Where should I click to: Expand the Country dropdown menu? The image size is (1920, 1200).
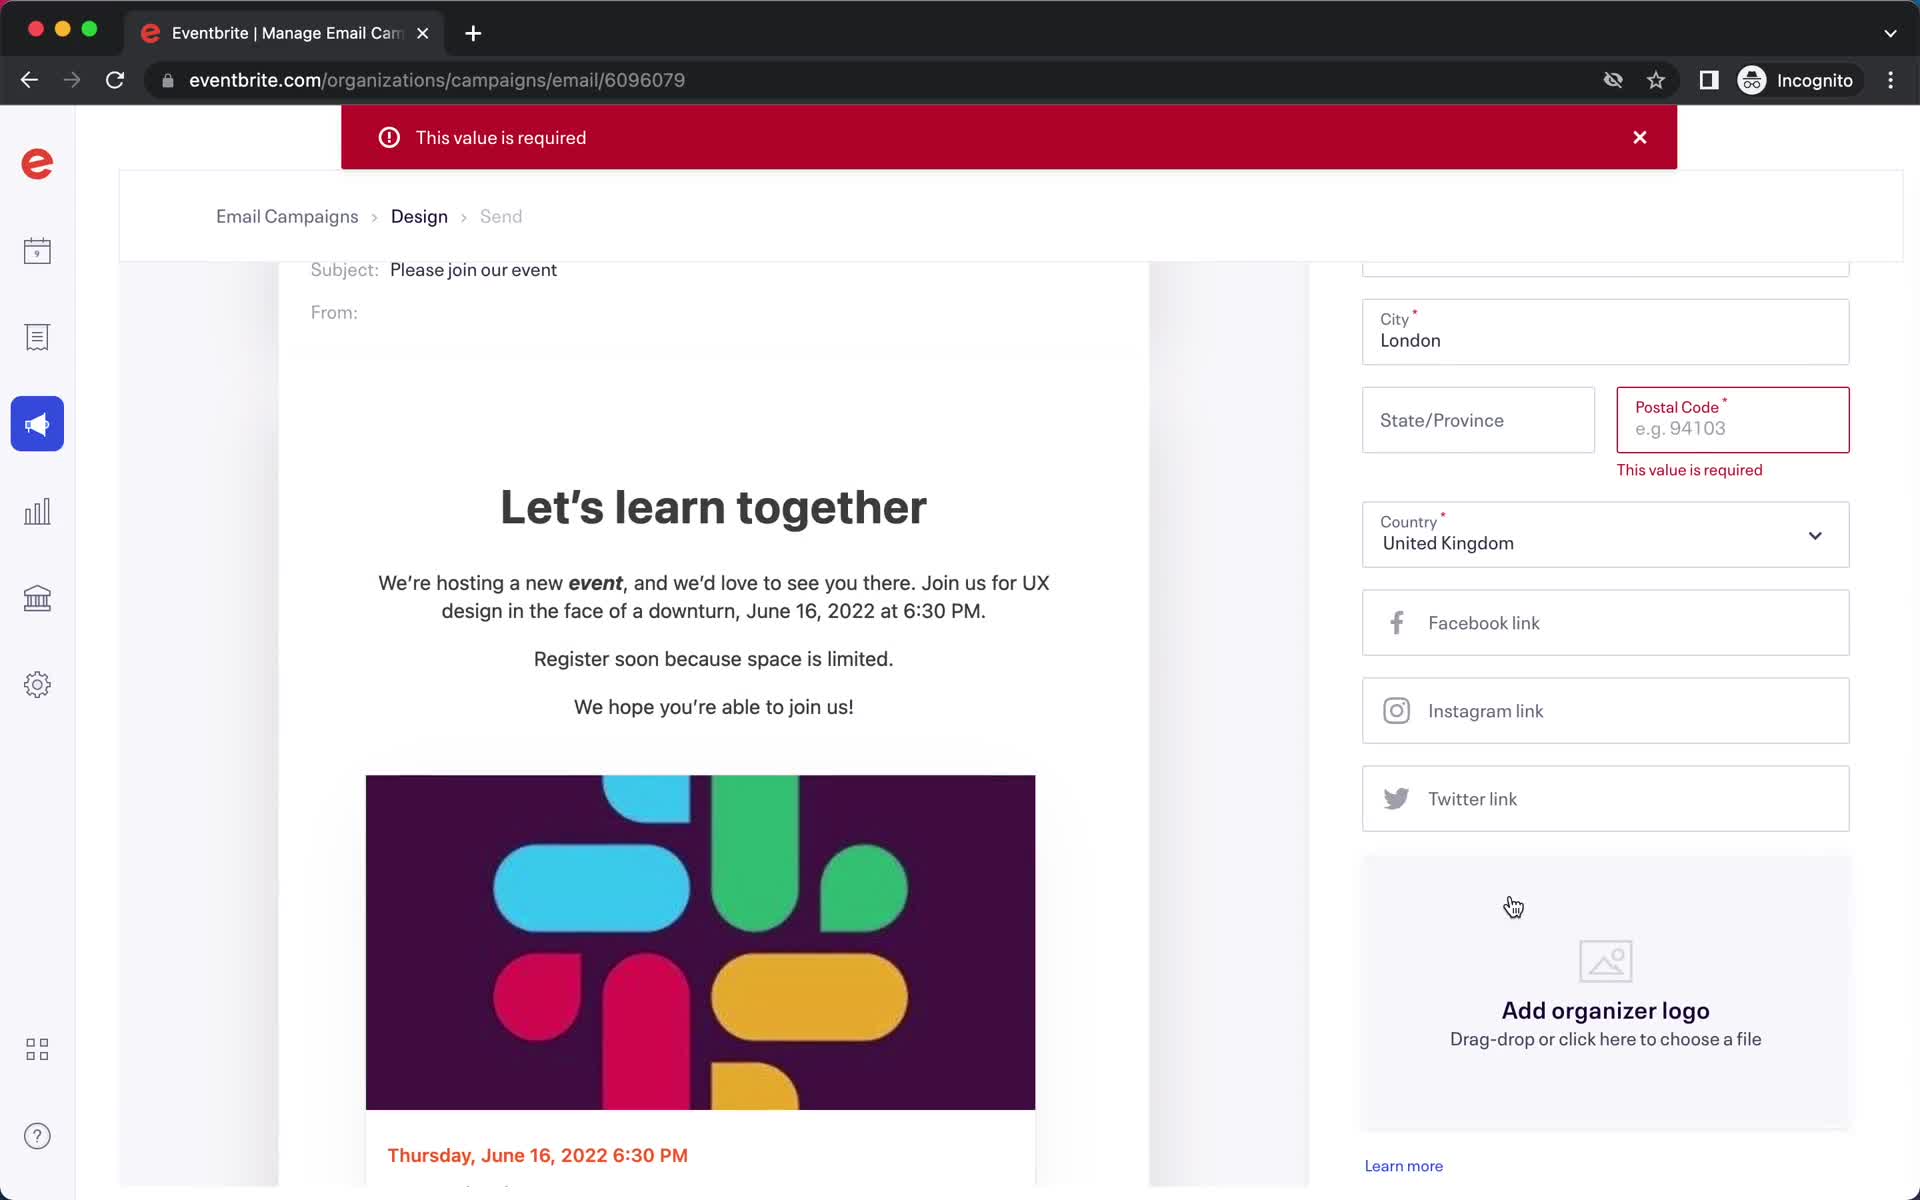coord(1603,535)
